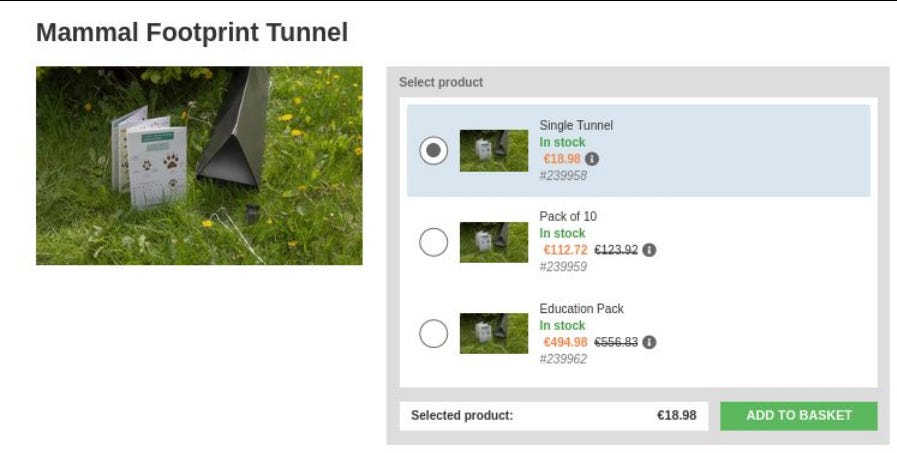Click the Education Pack product name
The height and width of the screenshot is (453, 897).
point(581,308)
